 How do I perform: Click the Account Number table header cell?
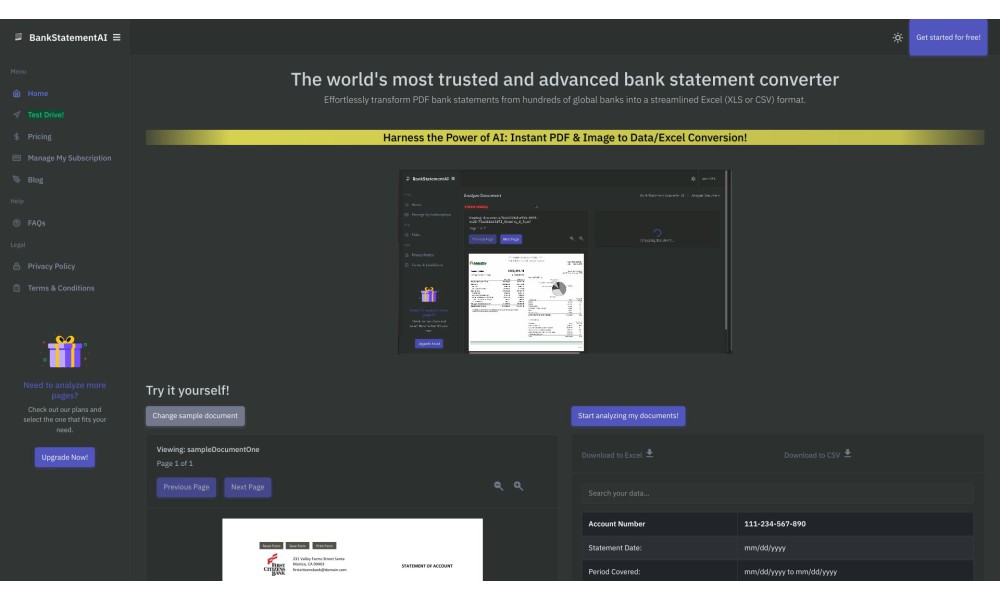[659, 524]
